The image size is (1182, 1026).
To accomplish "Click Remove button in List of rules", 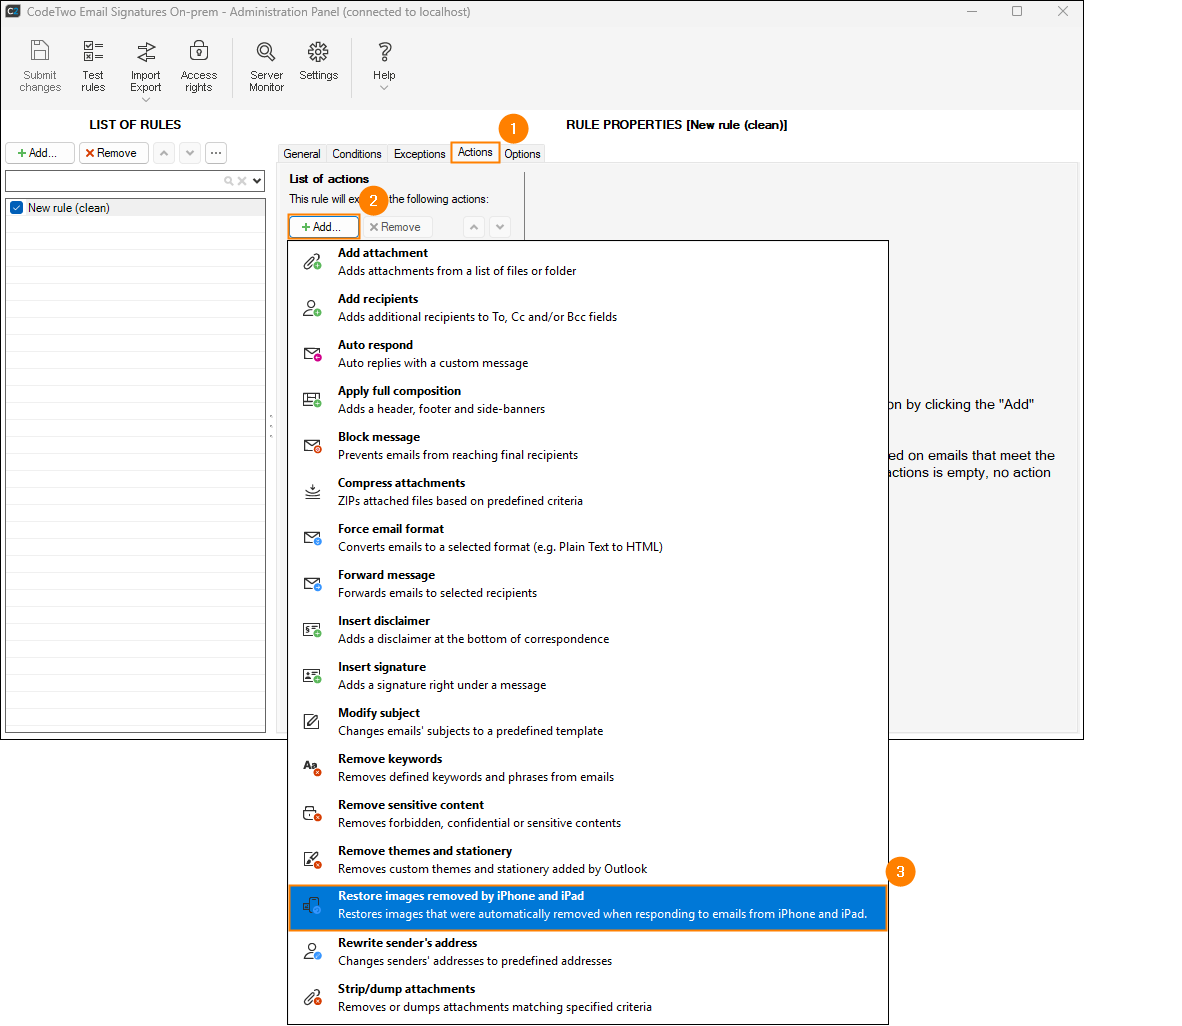I will [113, 153].
